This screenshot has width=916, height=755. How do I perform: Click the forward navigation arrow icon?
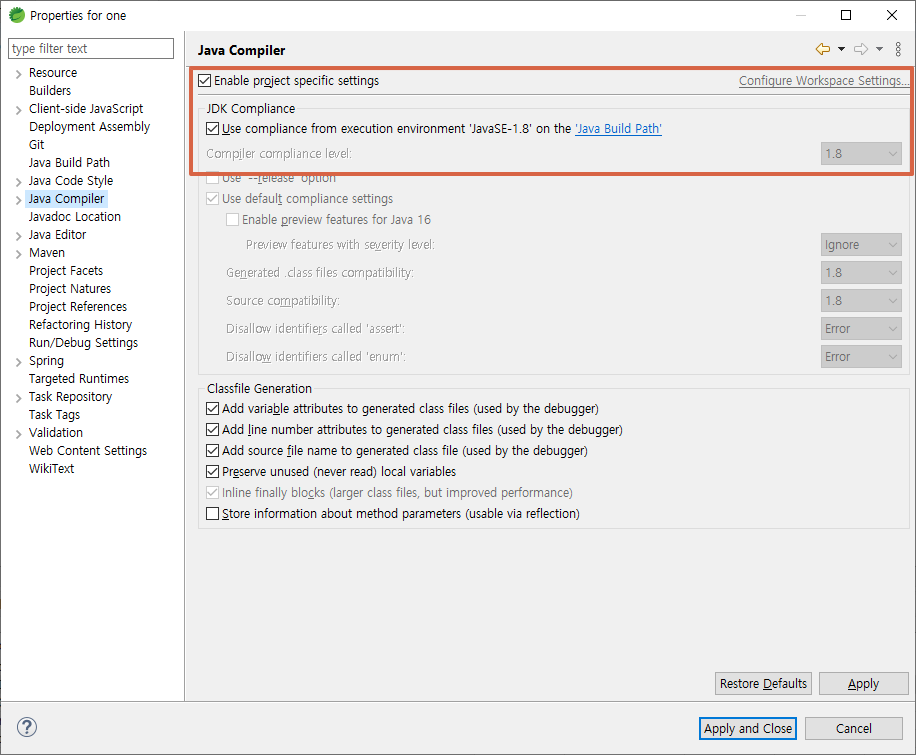point(861,49)
